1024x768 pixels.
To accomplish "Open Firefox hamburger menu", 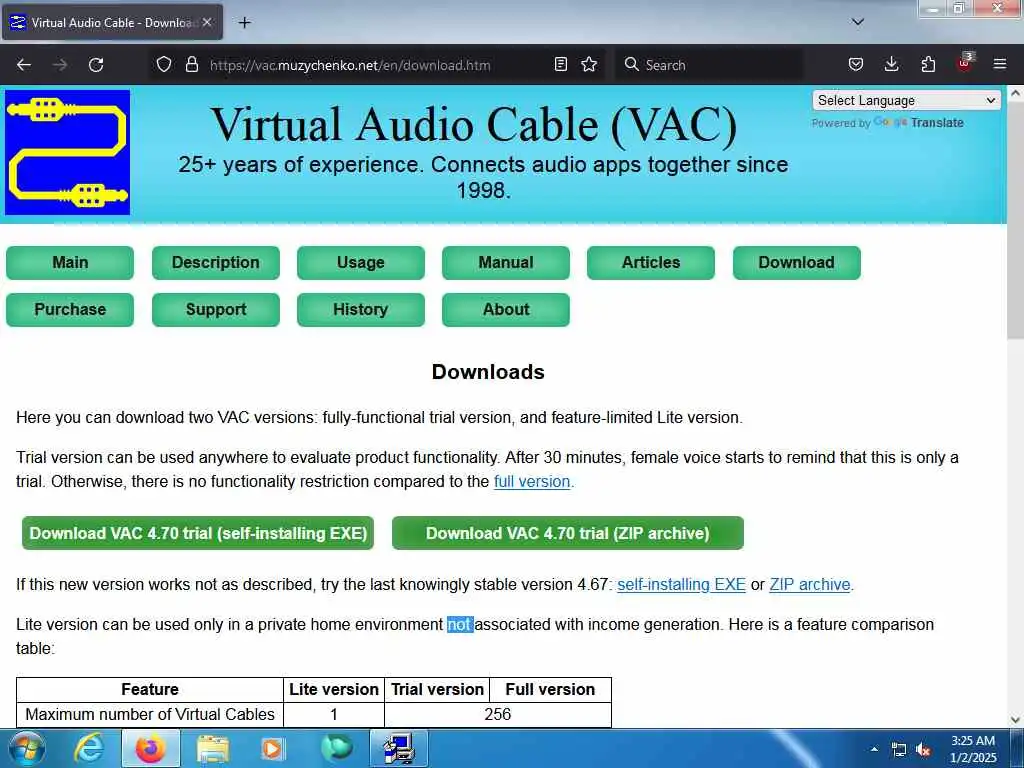I will click(x=1000, y=65).
